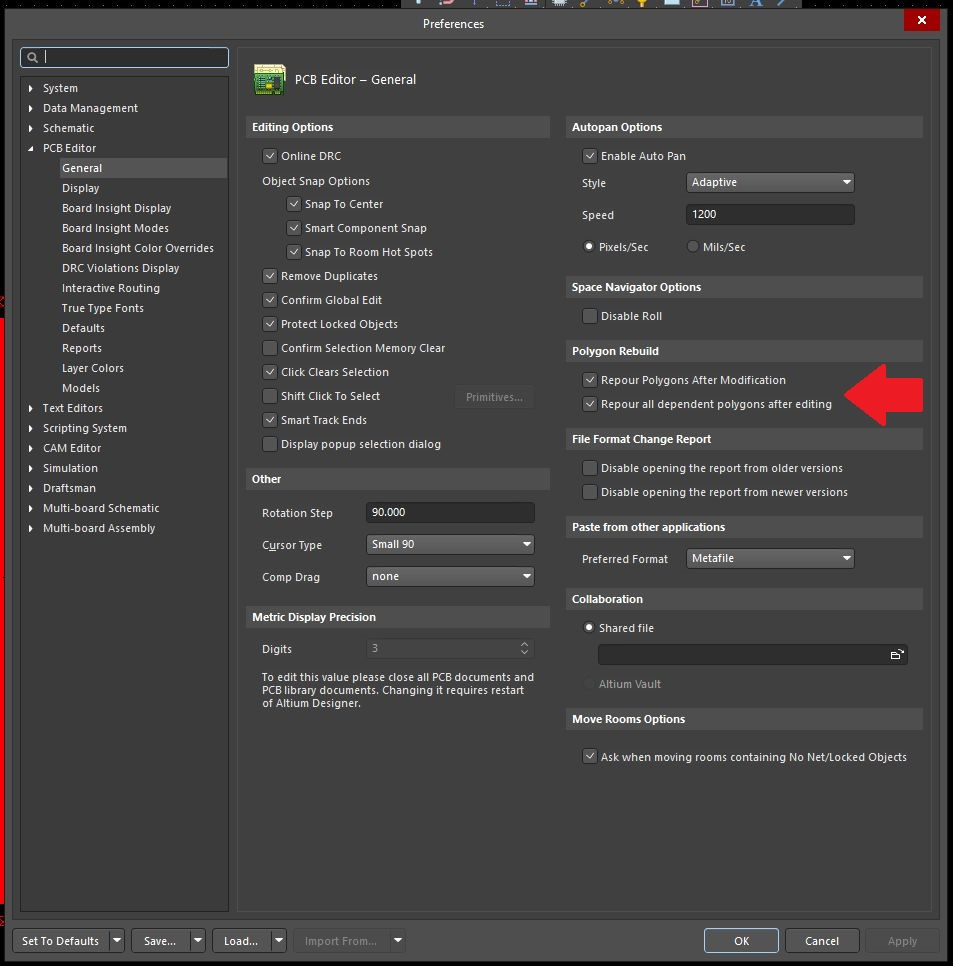This screenshot has height=966, width=953.
Task: Expand the CAM Editor node
Action: [31, 448]
